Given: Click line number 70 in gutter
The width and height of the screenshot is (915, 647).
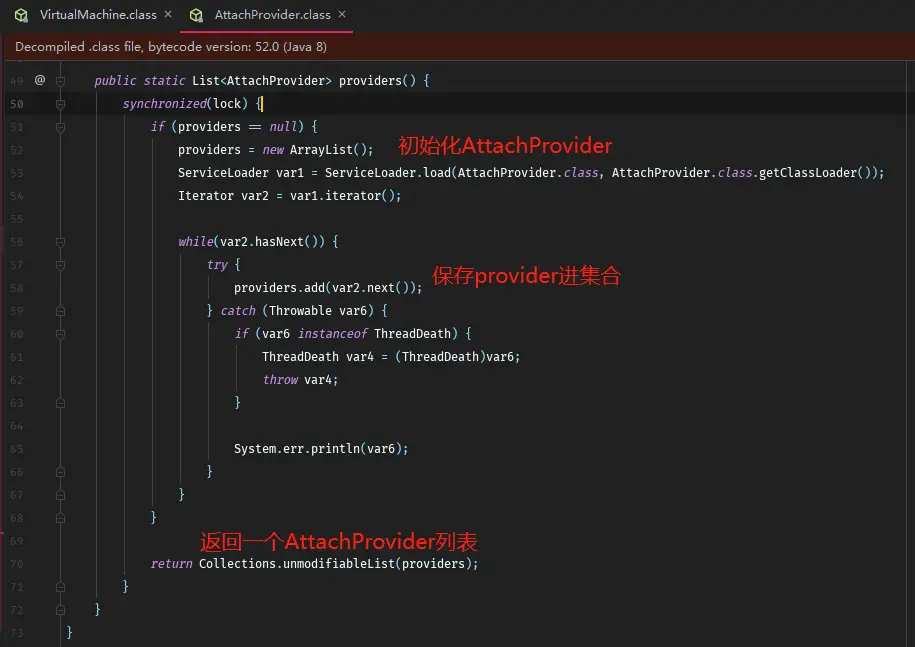Looking at the screenshot, I should pos(17,564).
